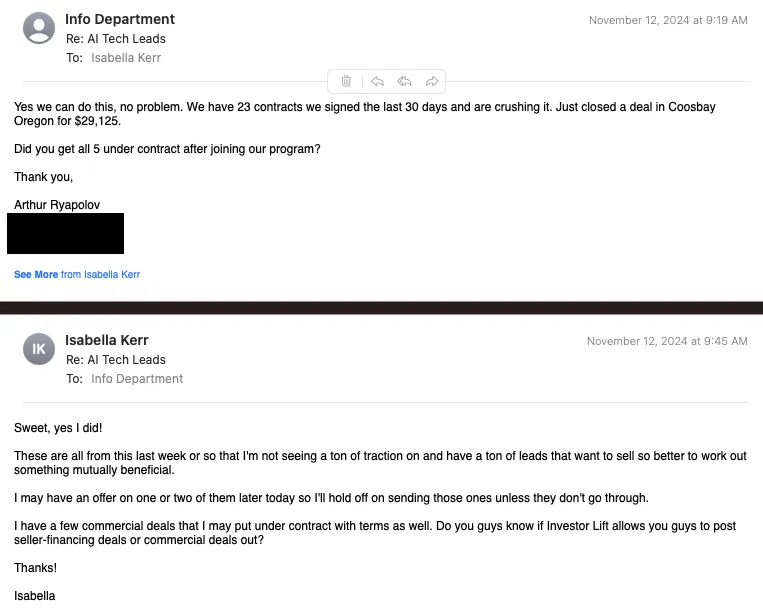The height and width of the screenshot is (612, 763).
Task: Click Isabella Kerr sender name
Action: click(107, 340)
